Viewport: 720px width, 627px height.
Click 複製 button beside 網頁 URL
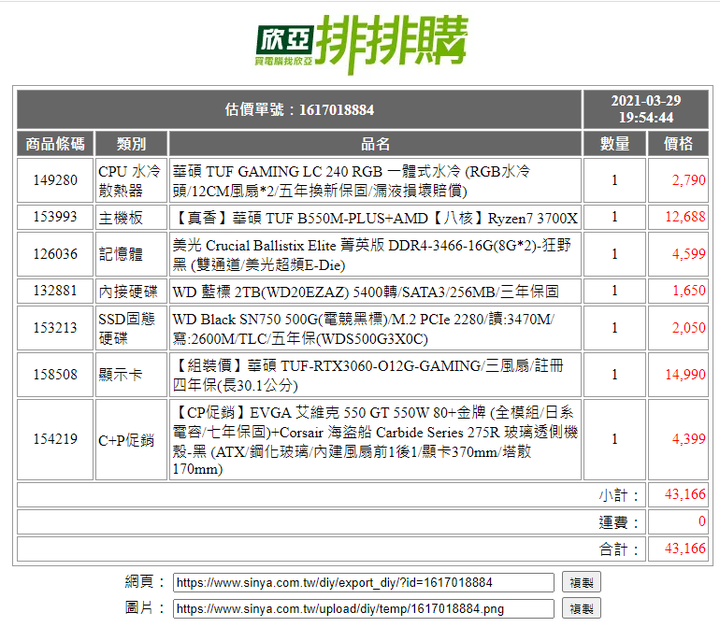[581, 582]
